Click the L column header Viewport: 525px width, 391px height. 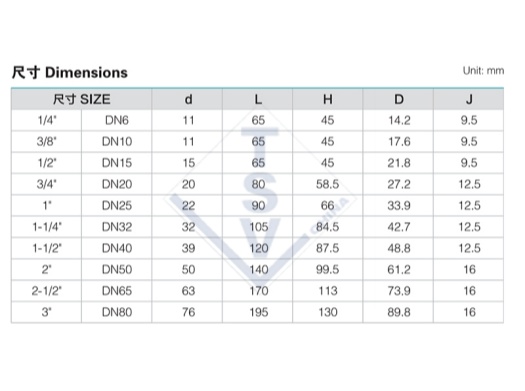257,99
